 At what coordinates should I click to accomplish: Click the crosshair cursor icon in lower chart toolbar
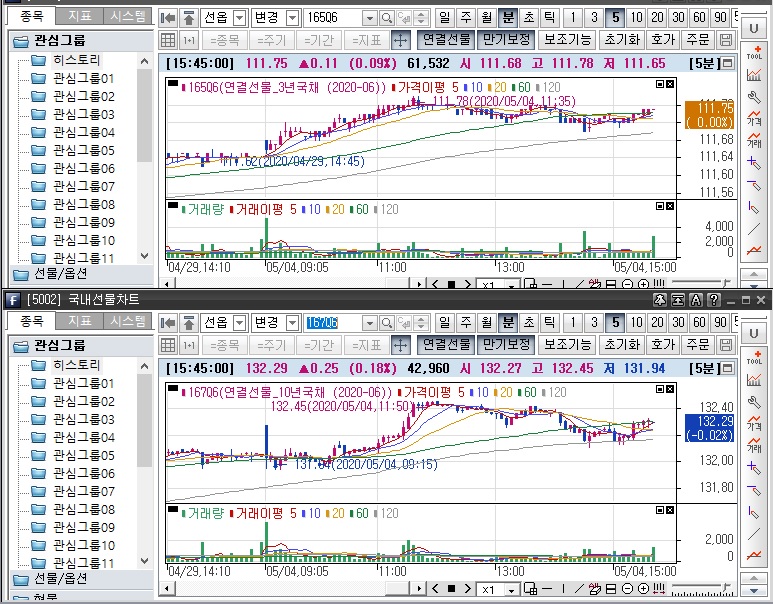(400, 345)
